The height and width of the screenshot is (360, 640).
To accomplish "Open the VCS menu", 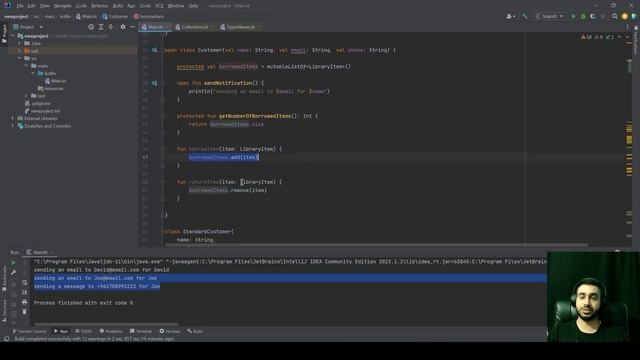I will [159, 6].
